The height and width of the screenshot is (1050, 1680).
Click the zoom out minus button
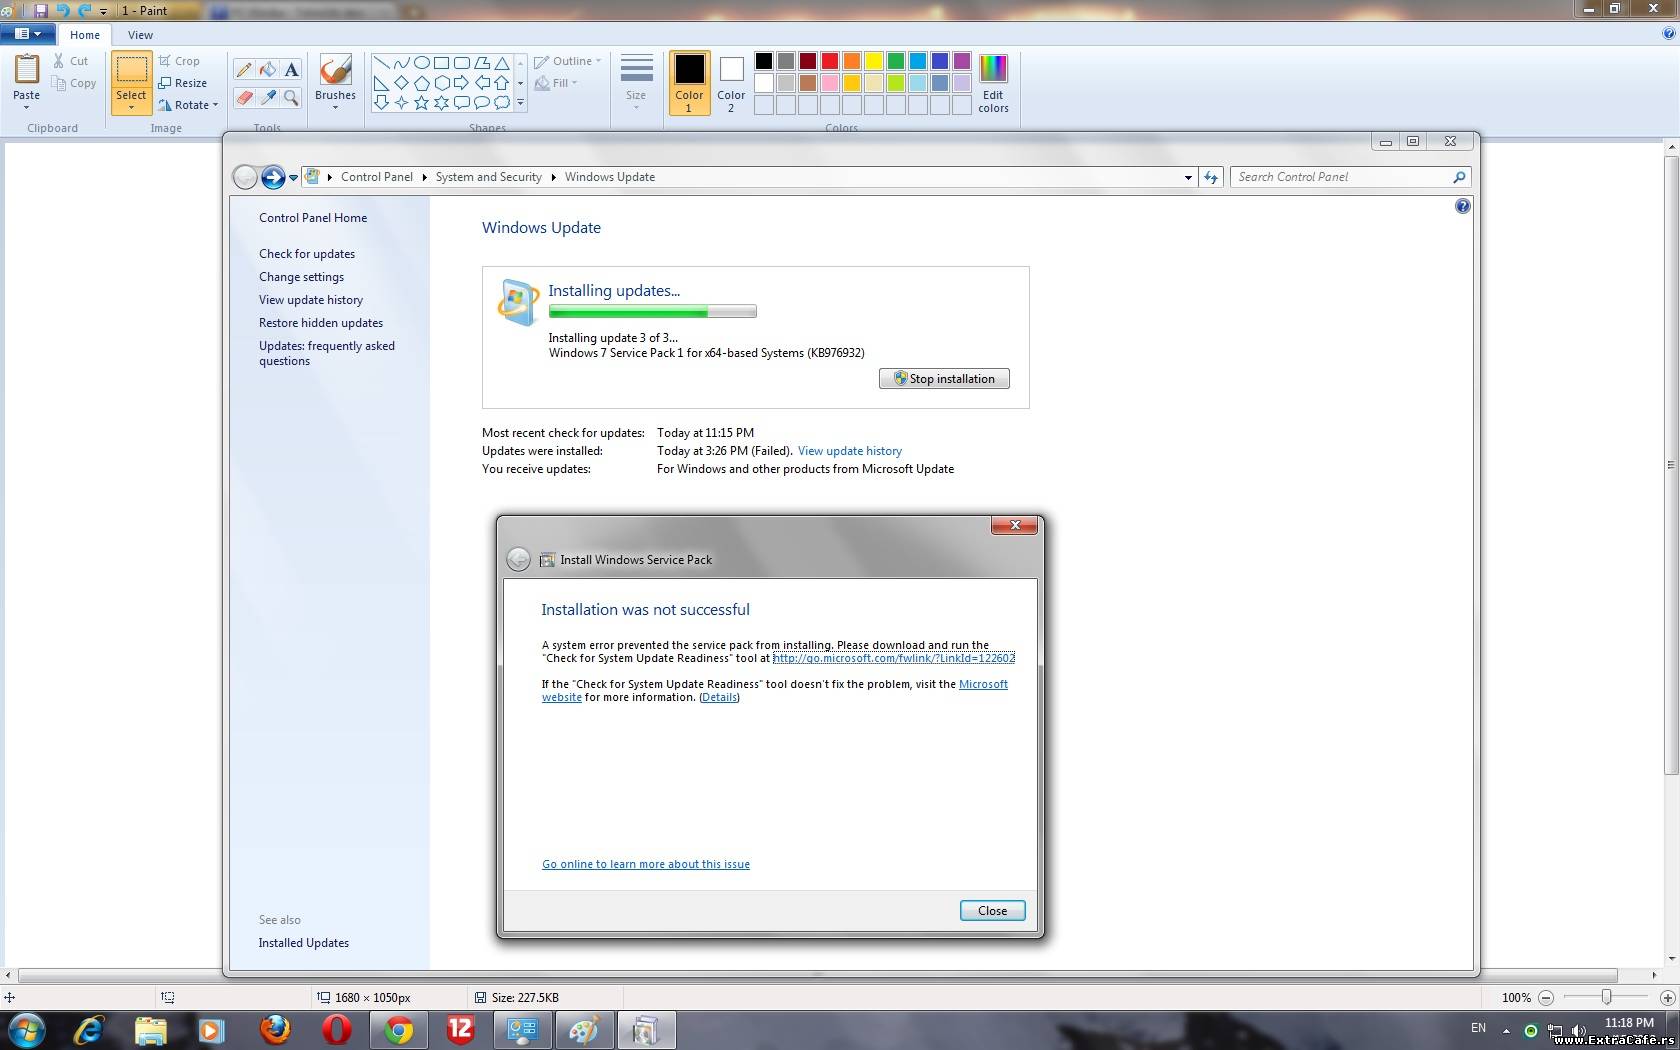(1546, 998)
